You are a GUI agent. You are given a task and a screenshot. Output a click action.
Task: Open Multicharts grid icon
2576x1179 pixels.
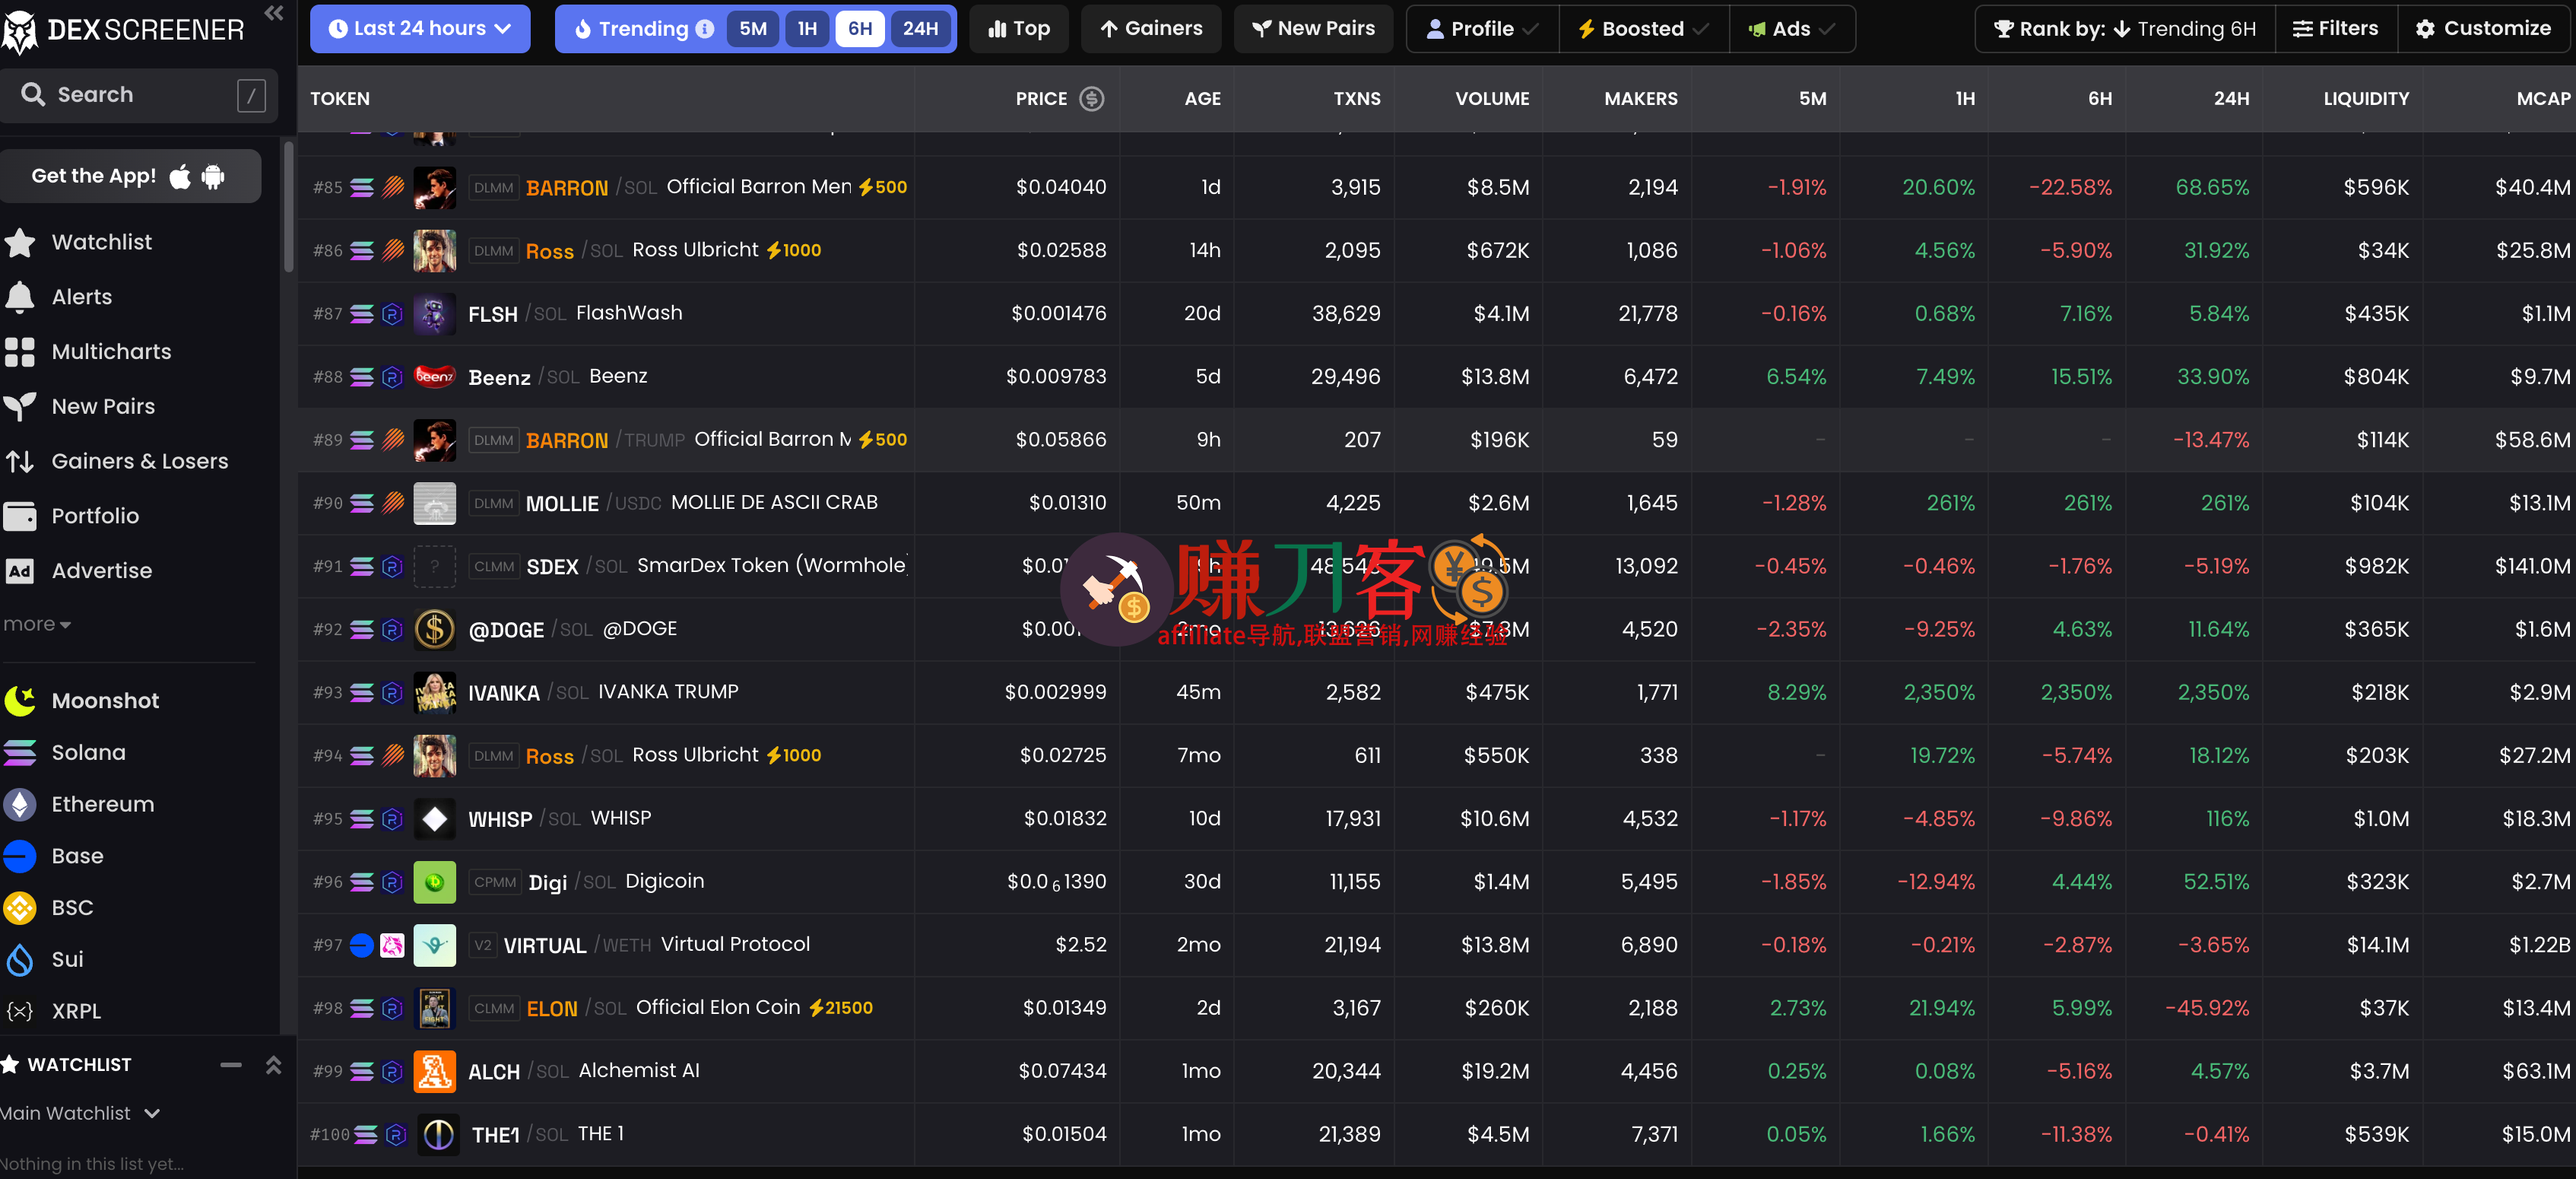click(20, 352)
